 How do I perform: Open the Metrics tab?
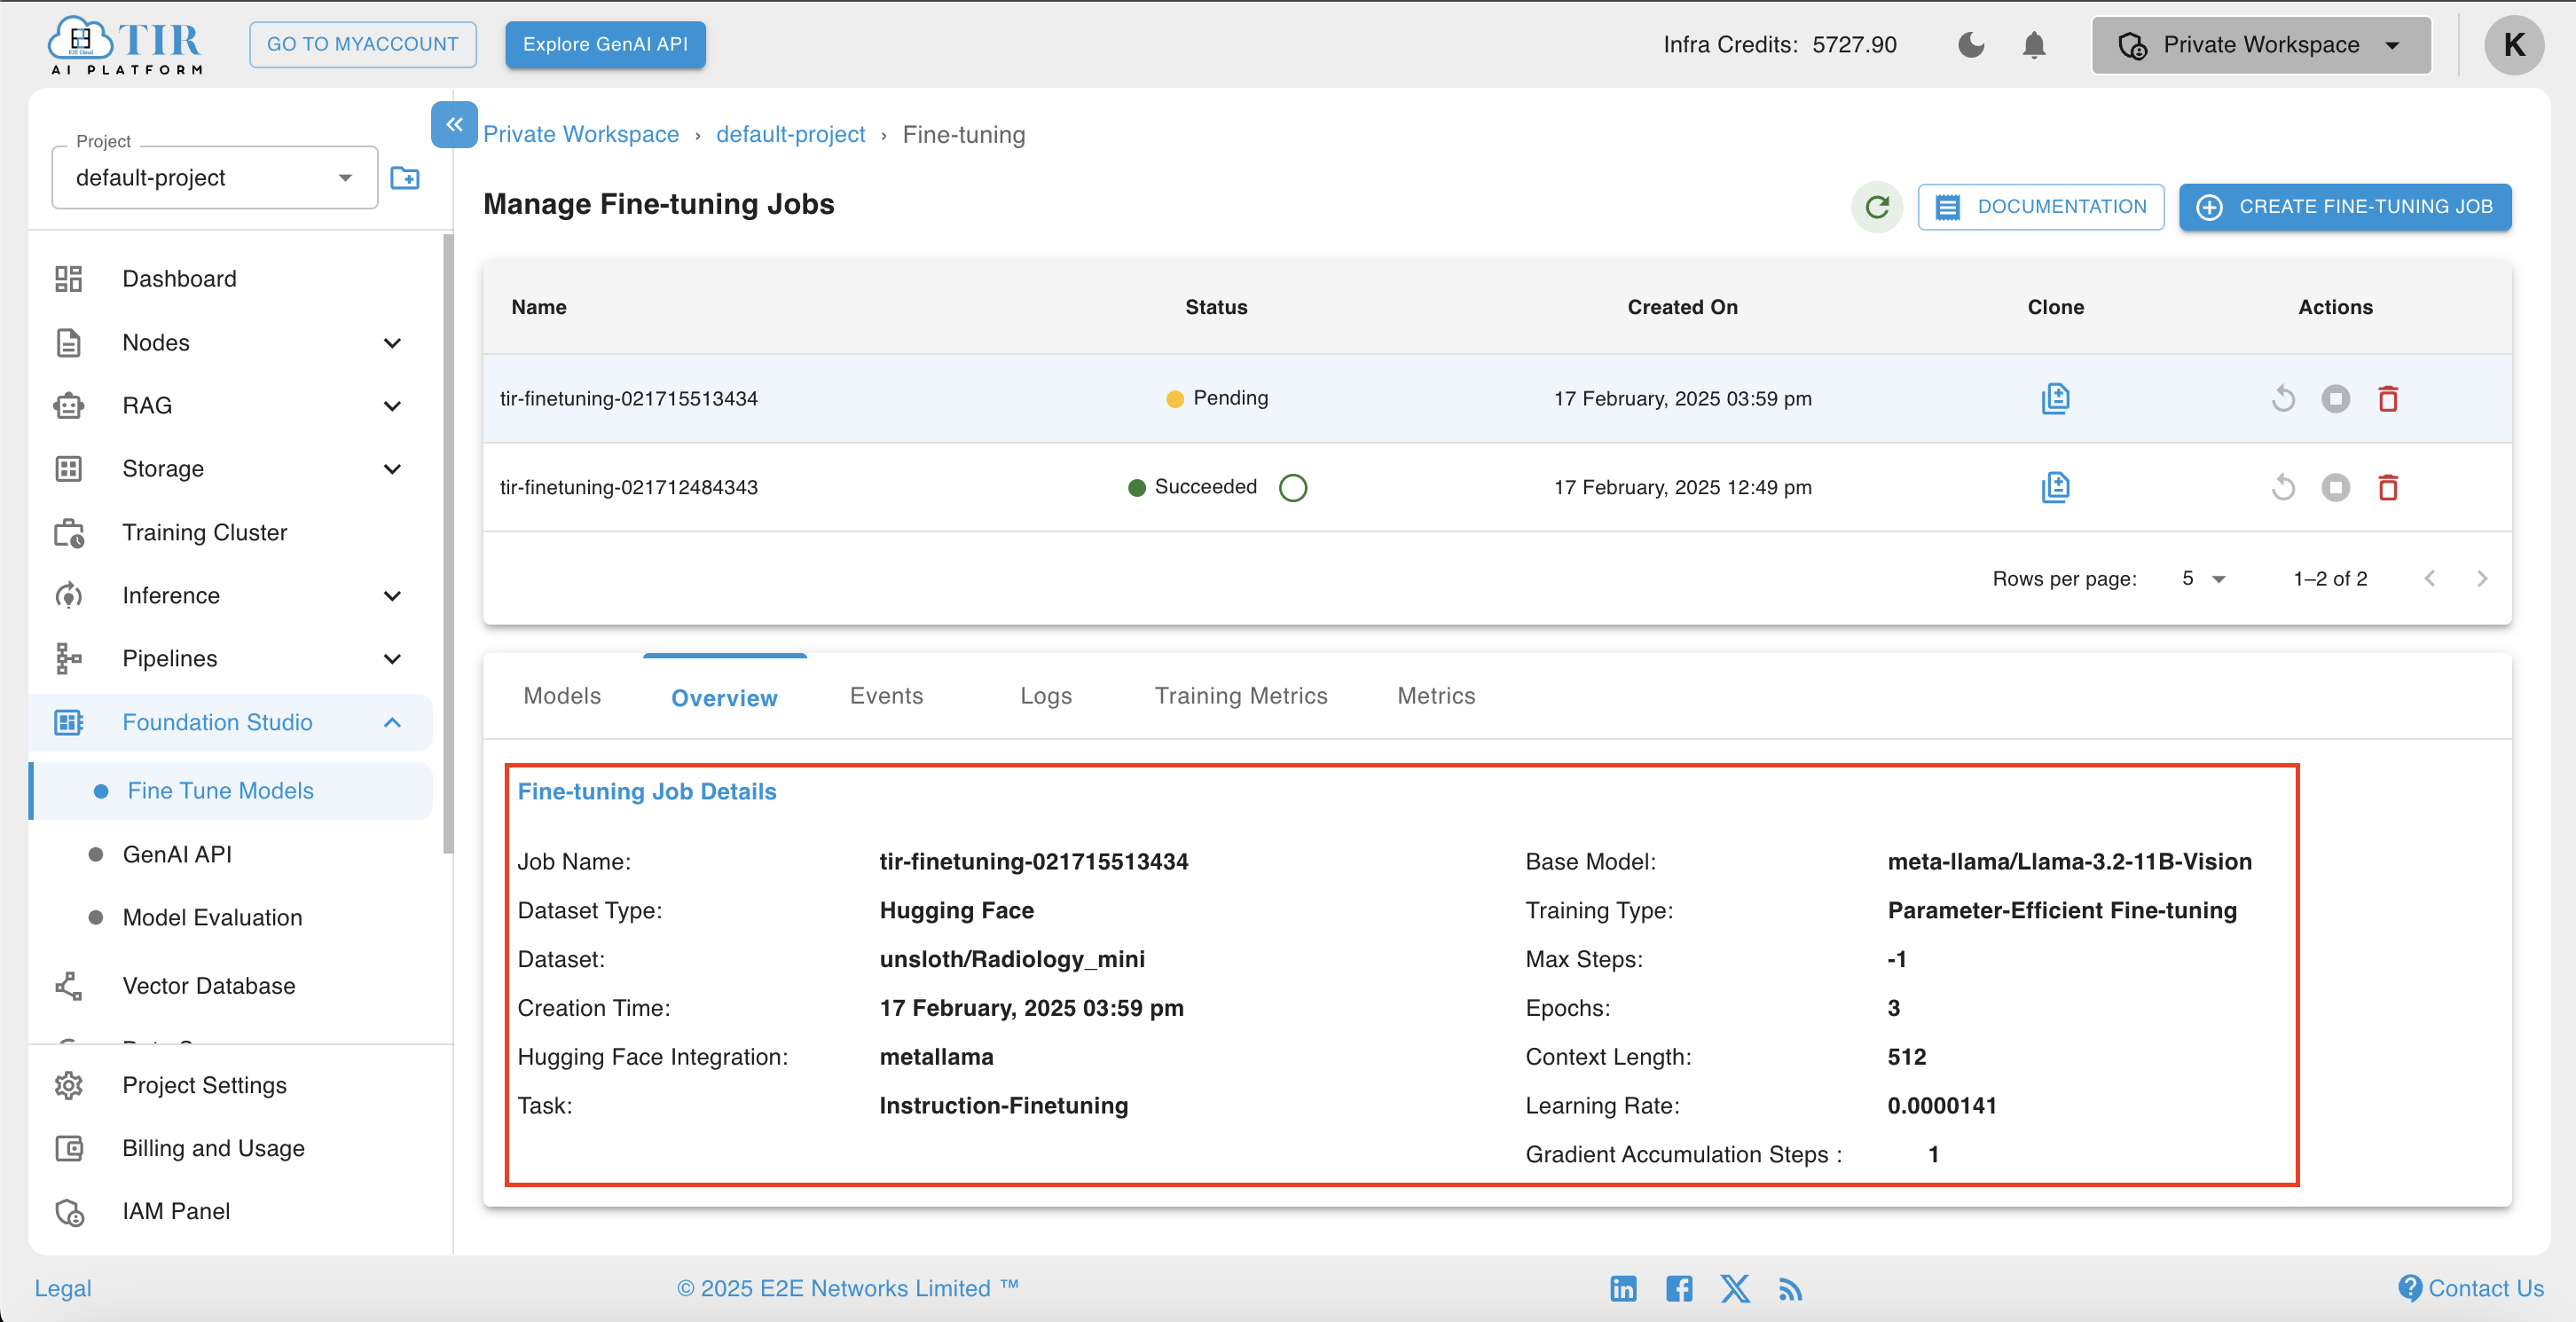click(1436, 696)
